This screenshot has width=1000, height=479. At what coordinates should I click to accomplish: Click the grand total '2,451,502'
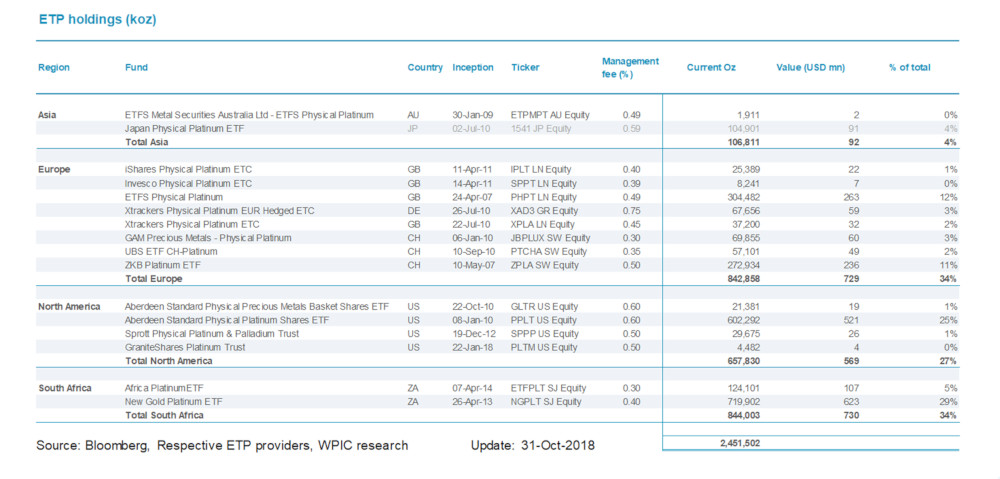point(738,443)
